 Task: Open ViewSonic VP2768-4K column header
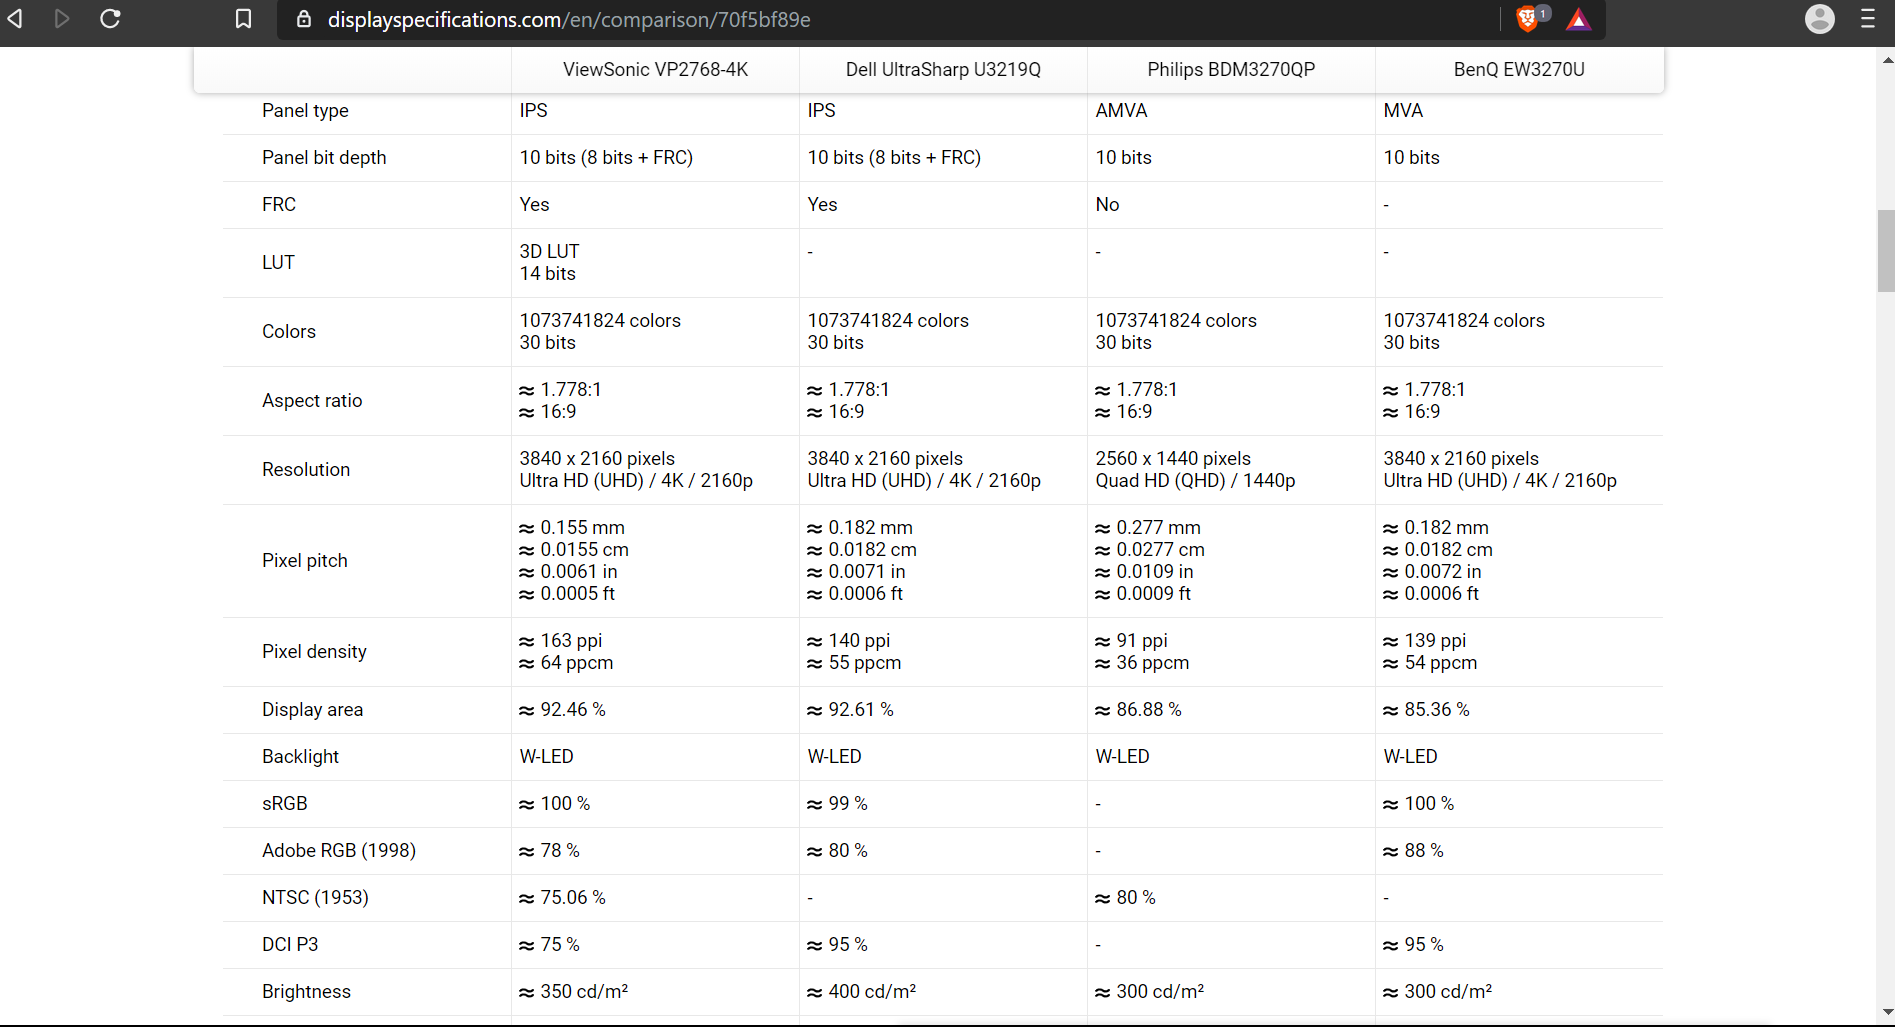pos(655,69)
